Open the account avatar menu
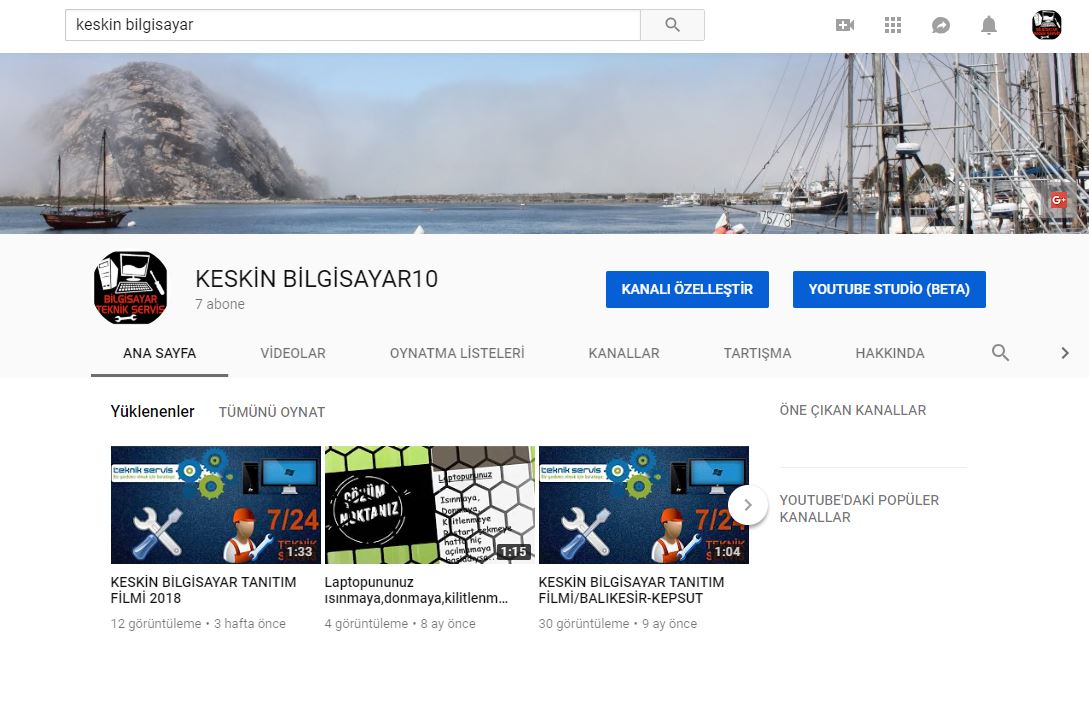Viewport: 1089px width, 724px height. coord(1046,25)
